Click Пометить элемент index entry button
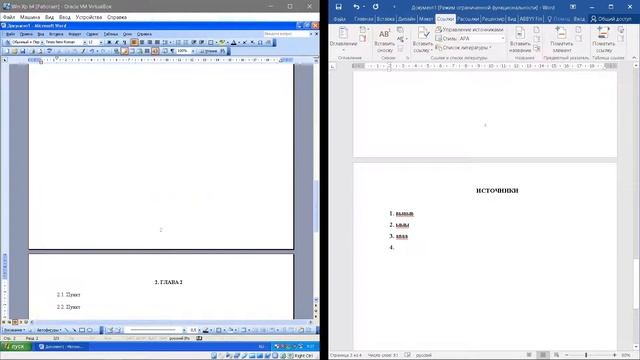Screen dimensions: 640x360 coord(562,40)
